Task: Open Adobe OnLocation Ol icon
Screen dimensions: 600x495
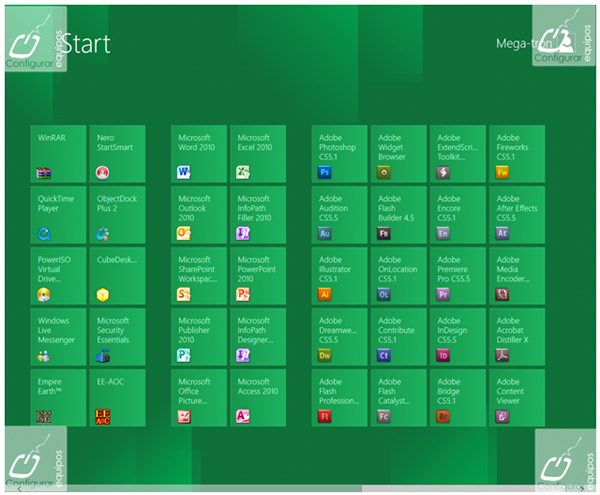Action: click(384, 295)
